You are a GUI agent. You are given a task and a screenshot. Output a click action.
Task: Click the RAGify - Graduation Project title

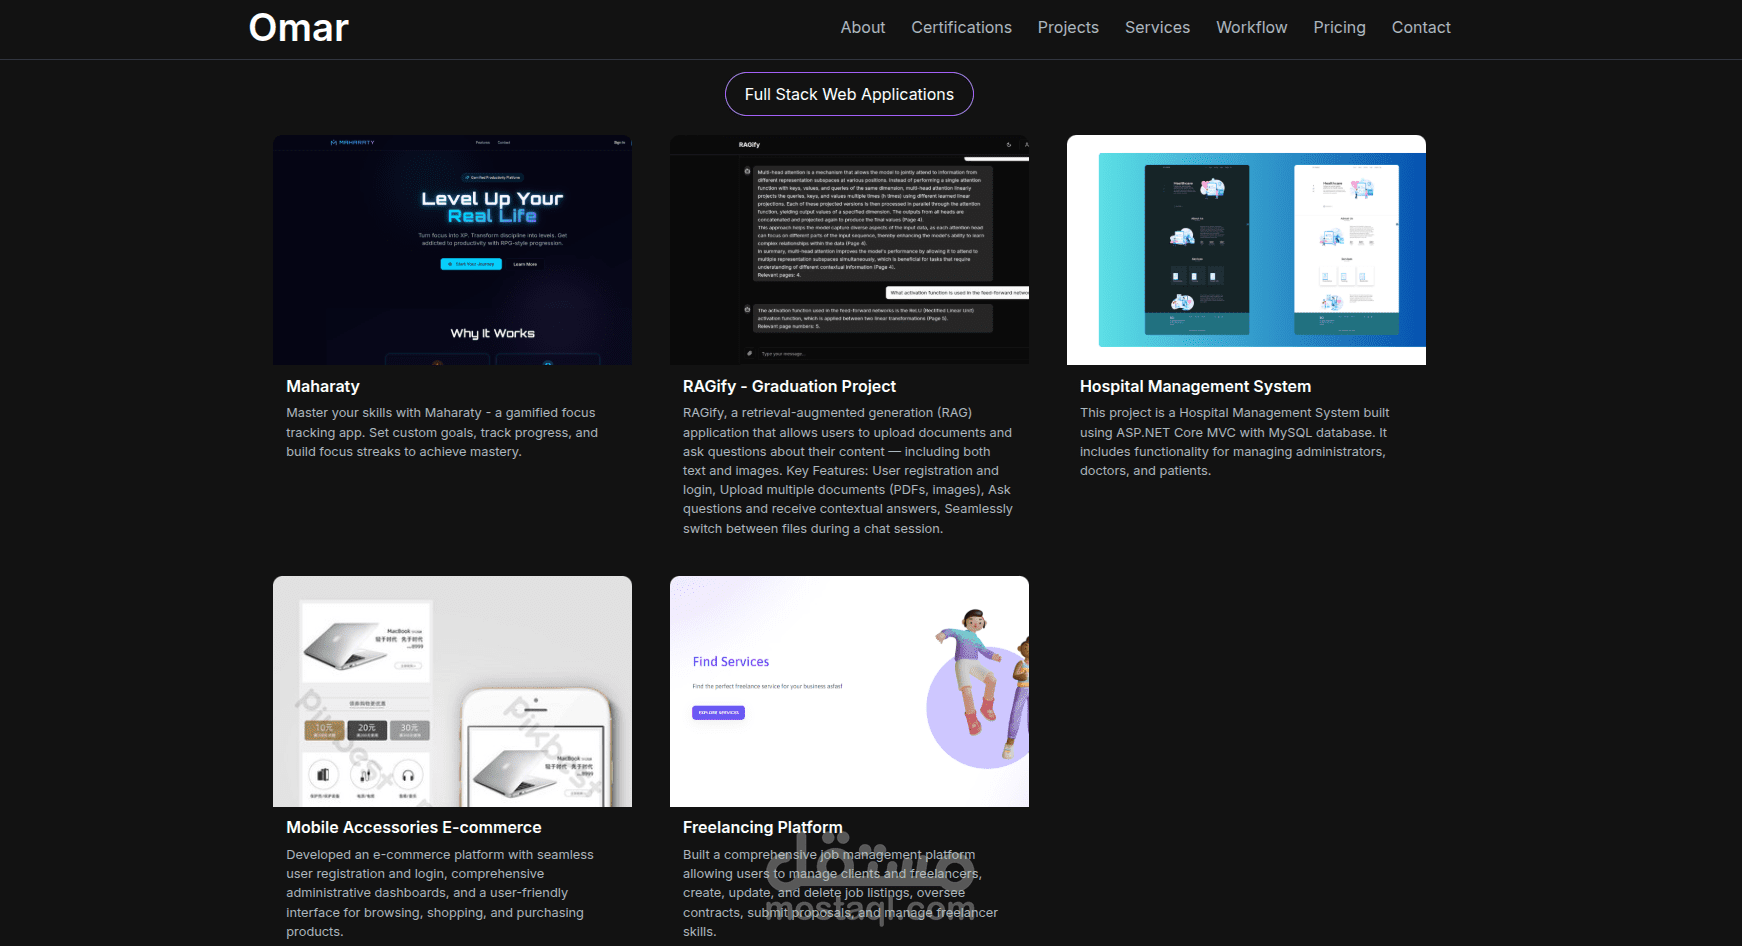(x=789, y=386)
